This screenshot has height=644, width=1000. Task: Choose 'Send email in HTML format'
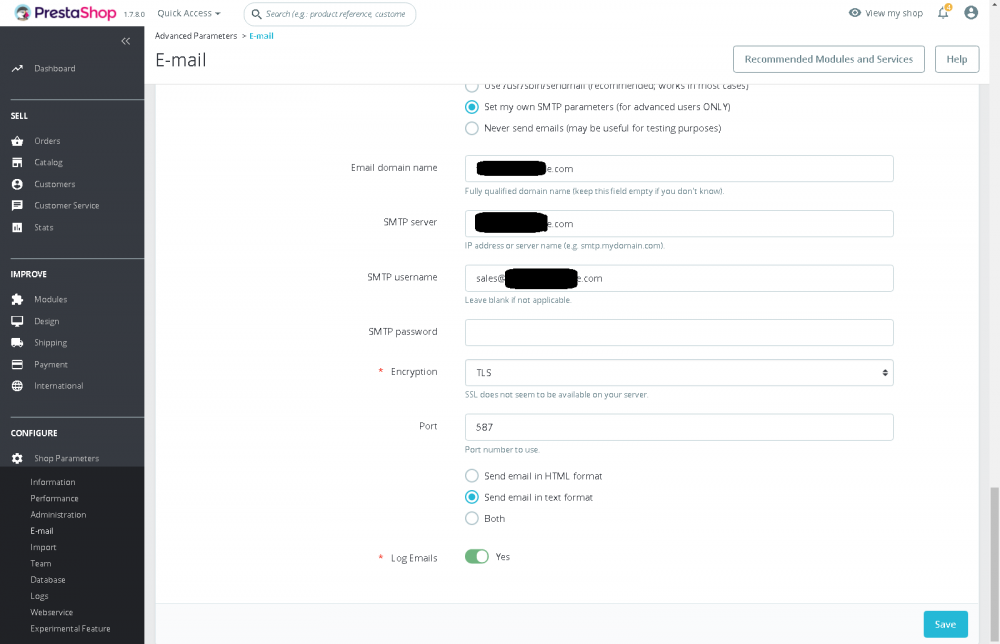tap(471, 475)
